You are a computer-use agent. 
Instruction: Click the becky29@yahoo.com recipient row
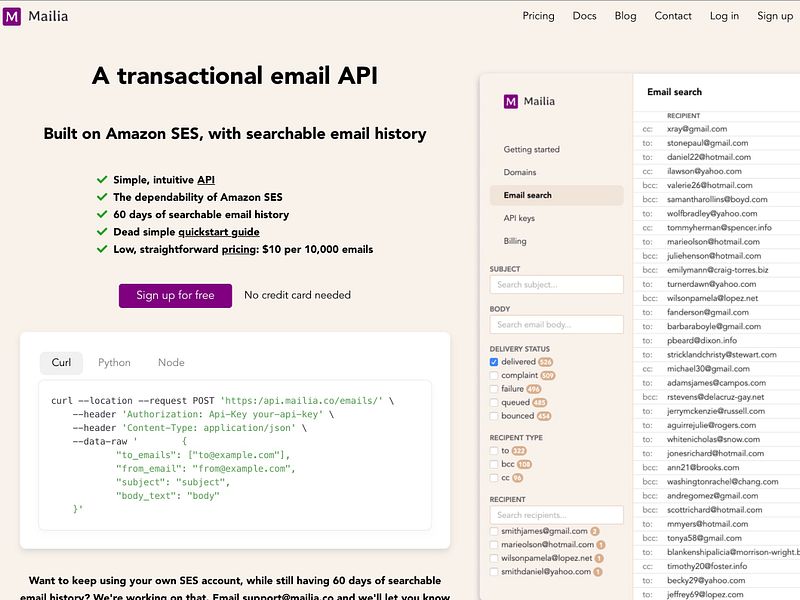pos(716,581)
